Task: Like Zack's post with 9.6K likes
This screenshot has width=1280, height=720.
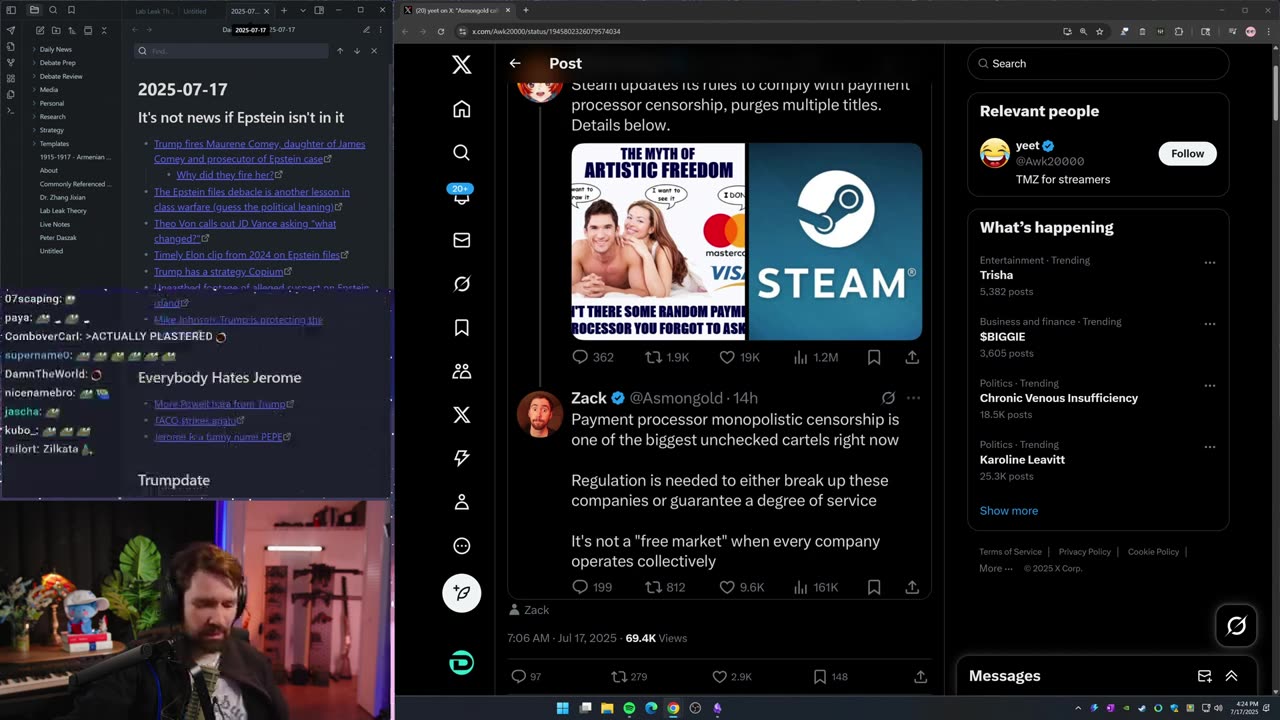Action: pos(725,587)
